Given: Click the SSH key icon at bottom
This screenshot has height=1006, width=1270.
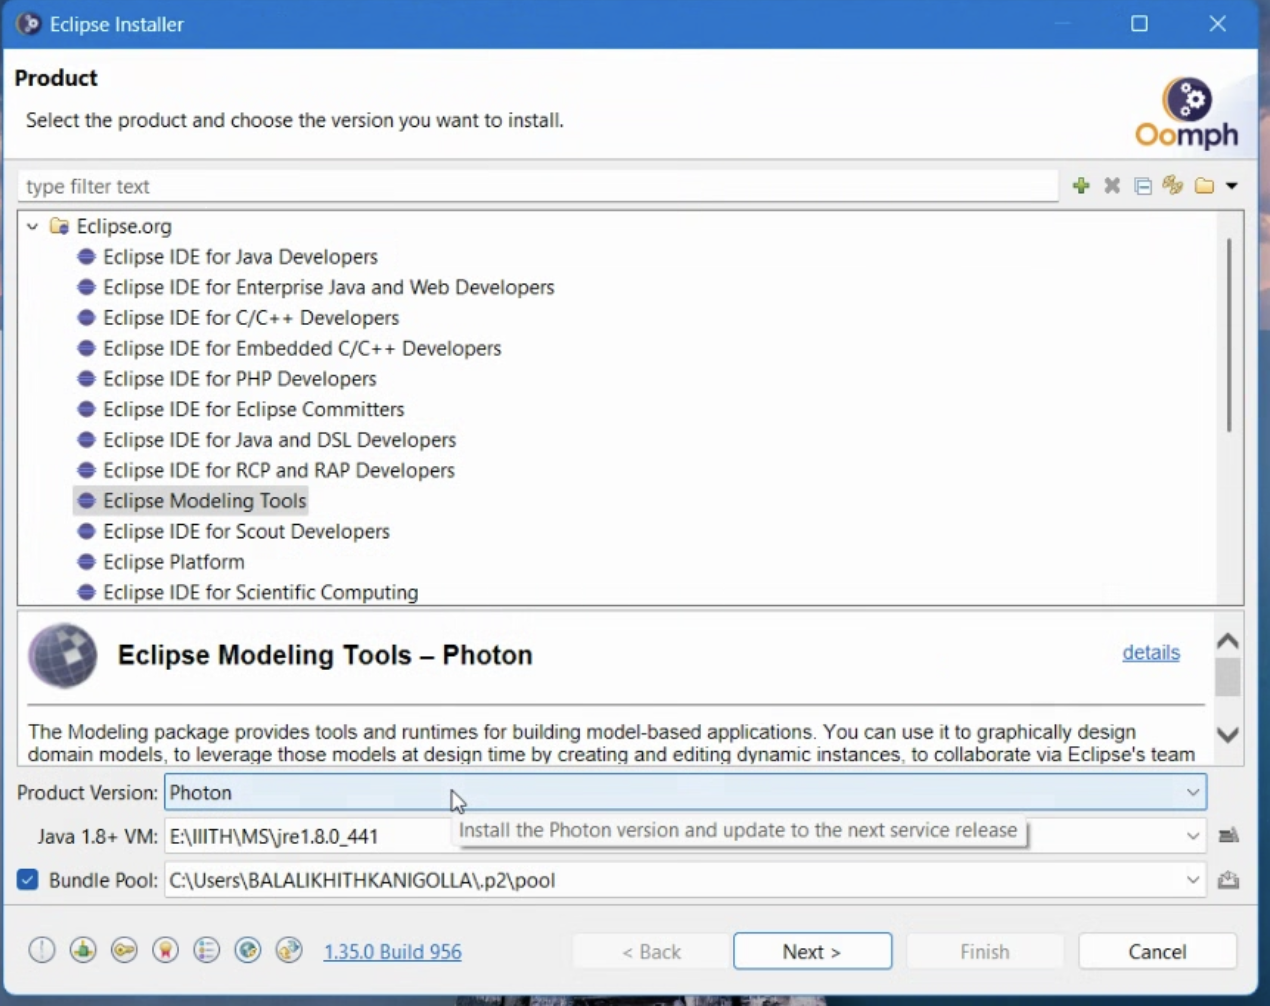Looking at the screenshot, I should click(124, 950).
